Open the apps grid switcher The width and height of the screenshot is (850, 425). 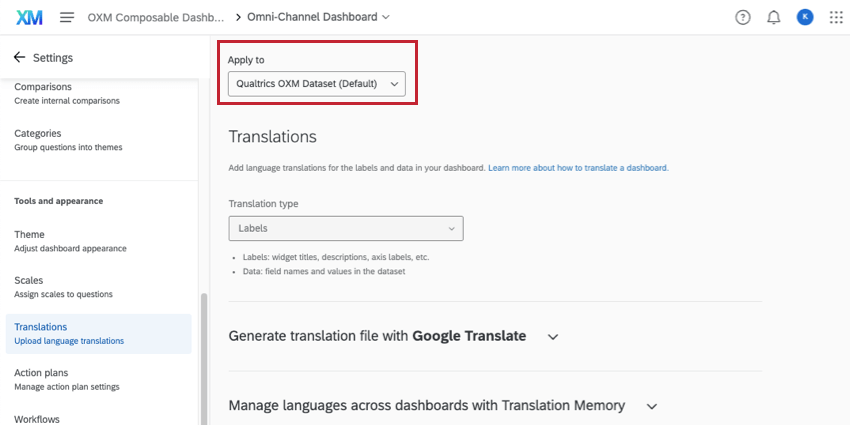point(836,17)
